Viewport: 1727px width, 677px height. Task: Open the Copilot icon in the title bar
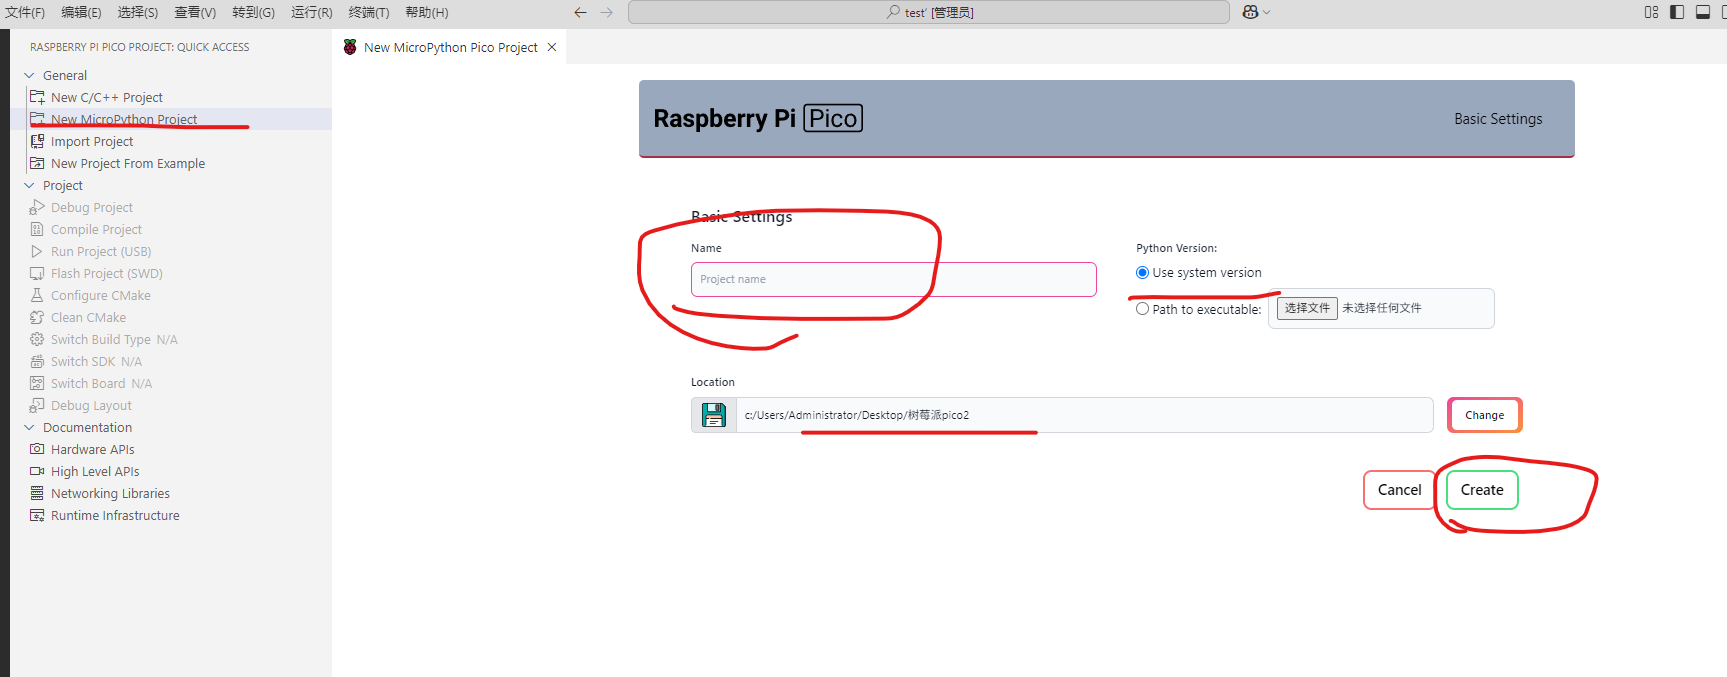pyautogui.click(x=1250, y=12)
